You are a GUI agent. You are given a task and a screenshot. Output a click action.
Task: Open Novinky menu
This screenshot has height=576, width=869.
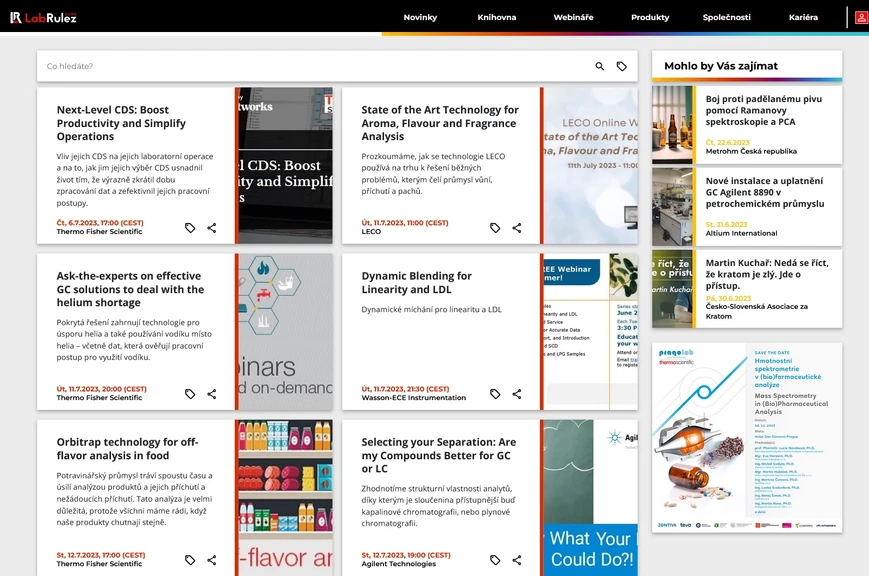[x=420, y=17]
